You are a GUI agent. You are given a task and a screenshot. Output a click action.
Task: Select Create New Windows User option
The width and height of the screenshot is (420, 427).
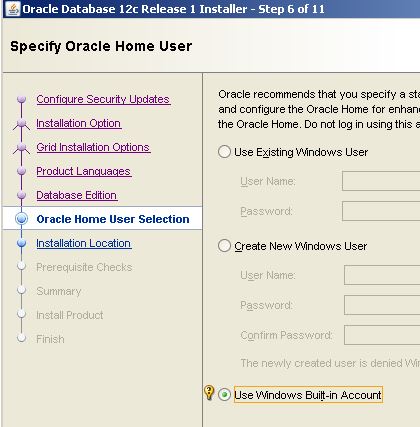pyautogui.click(x=224, y=246)
